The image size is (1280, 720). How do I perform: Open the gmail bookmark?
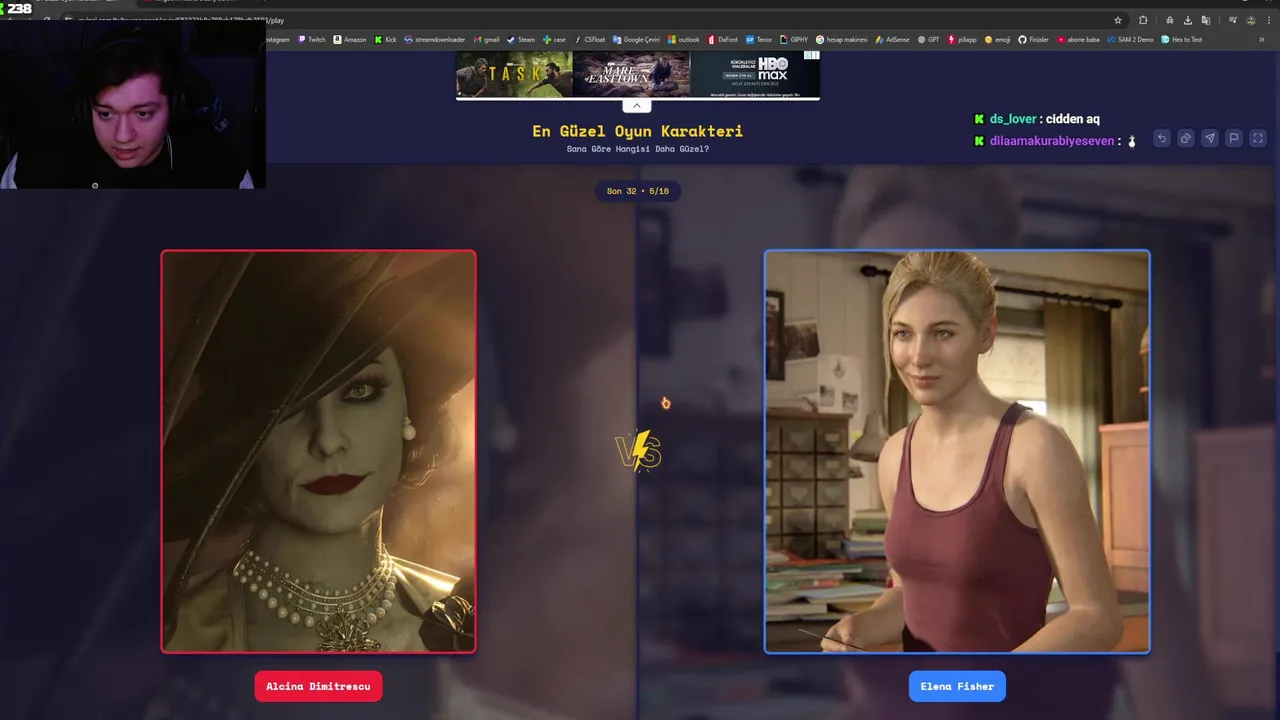pos(486,40)
